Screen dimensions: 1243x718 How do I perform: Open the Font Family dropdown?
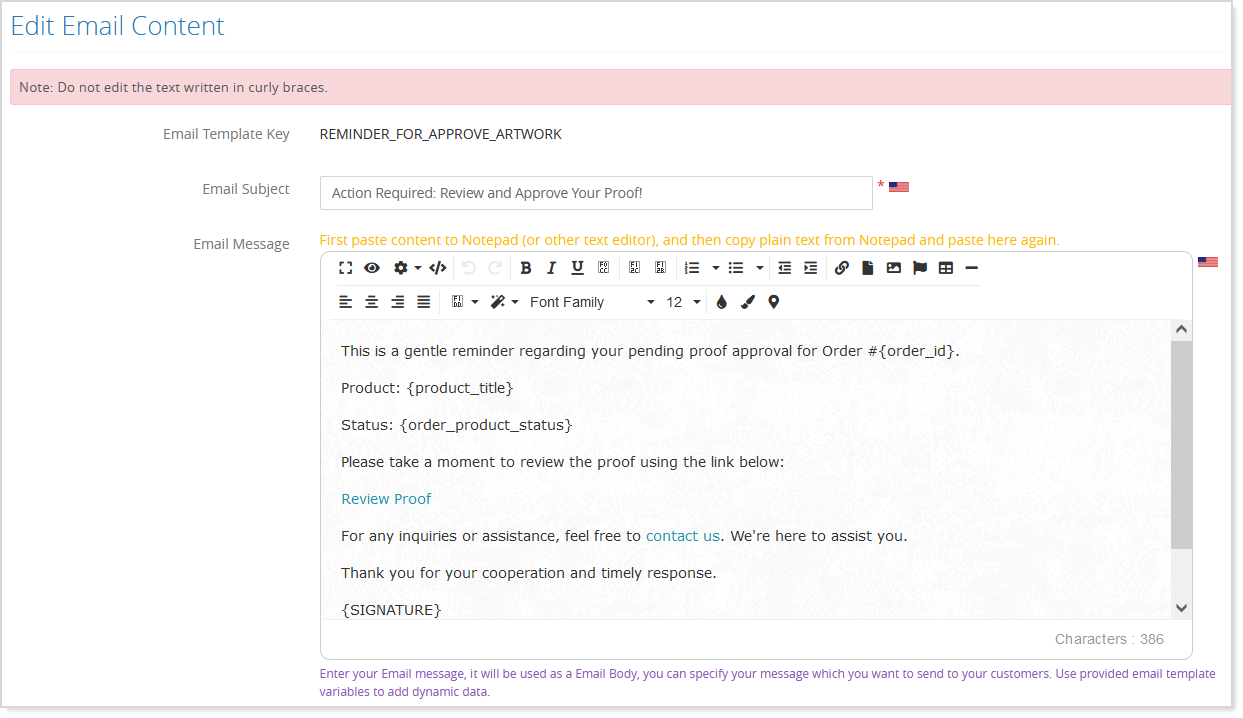coord(591,302)
